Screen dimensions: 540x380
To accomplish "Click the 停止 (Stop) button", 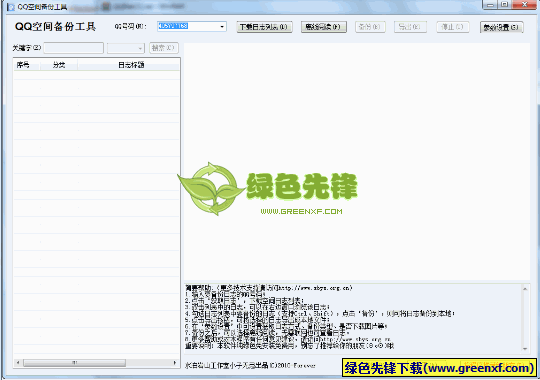I will 453,27.
